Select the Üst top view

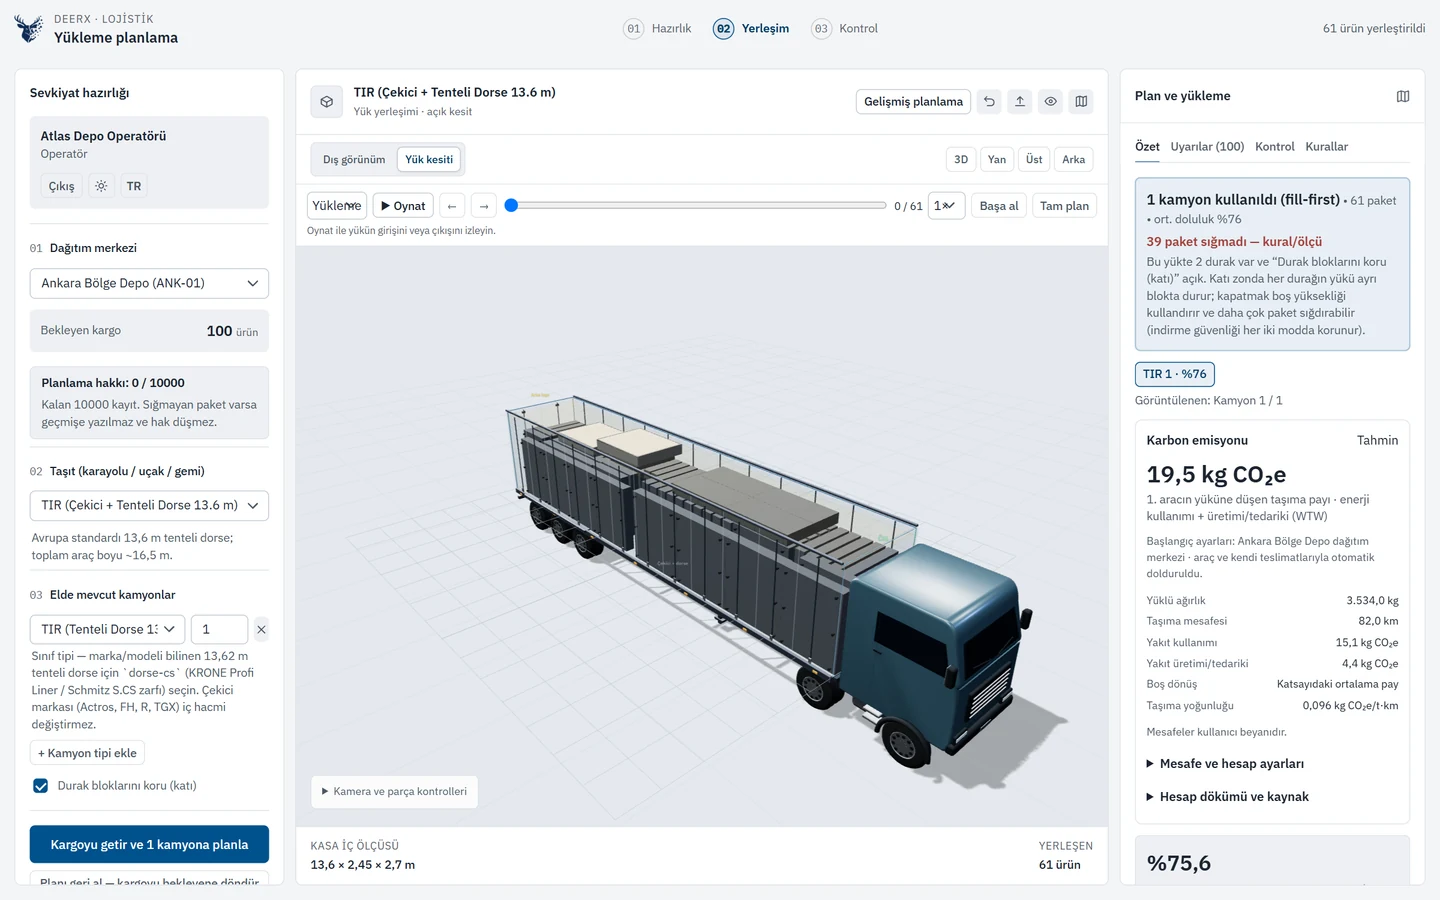[x=1034, y=159]
